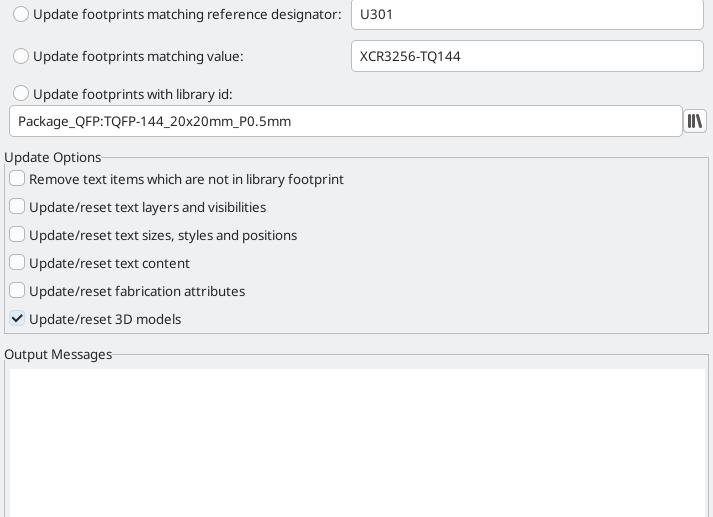Enable remove text items not in library
The image size is (713, 517).
pos(18,179)
